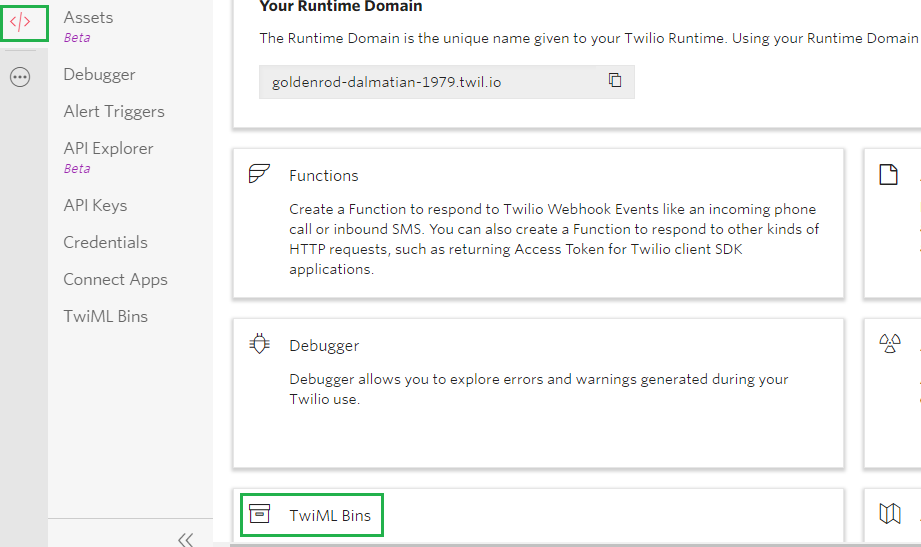921x547 pixels.
Task: Select Debugger in the left sidebar
Action: 99,74
